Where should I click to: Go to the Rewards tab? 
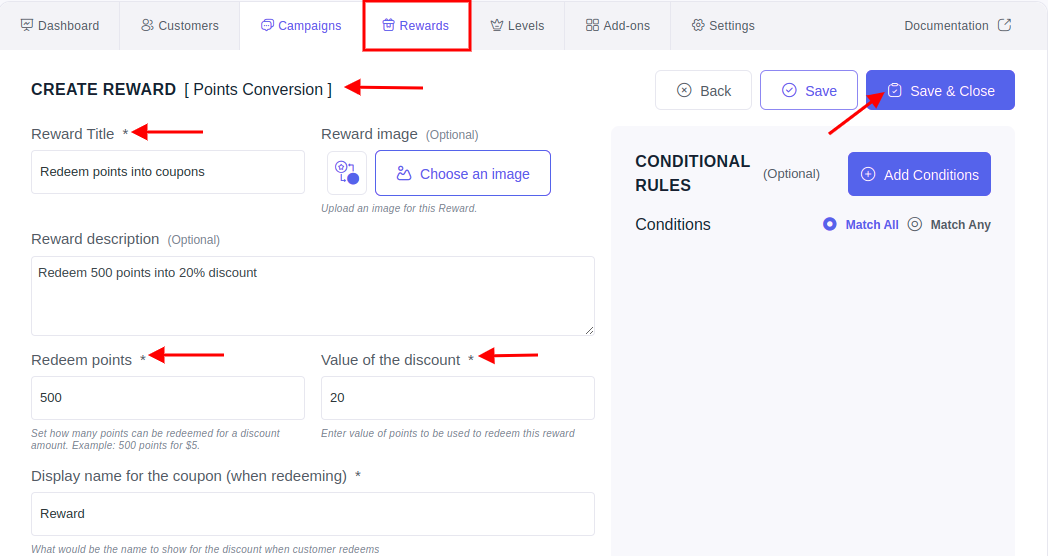point(416,25)
